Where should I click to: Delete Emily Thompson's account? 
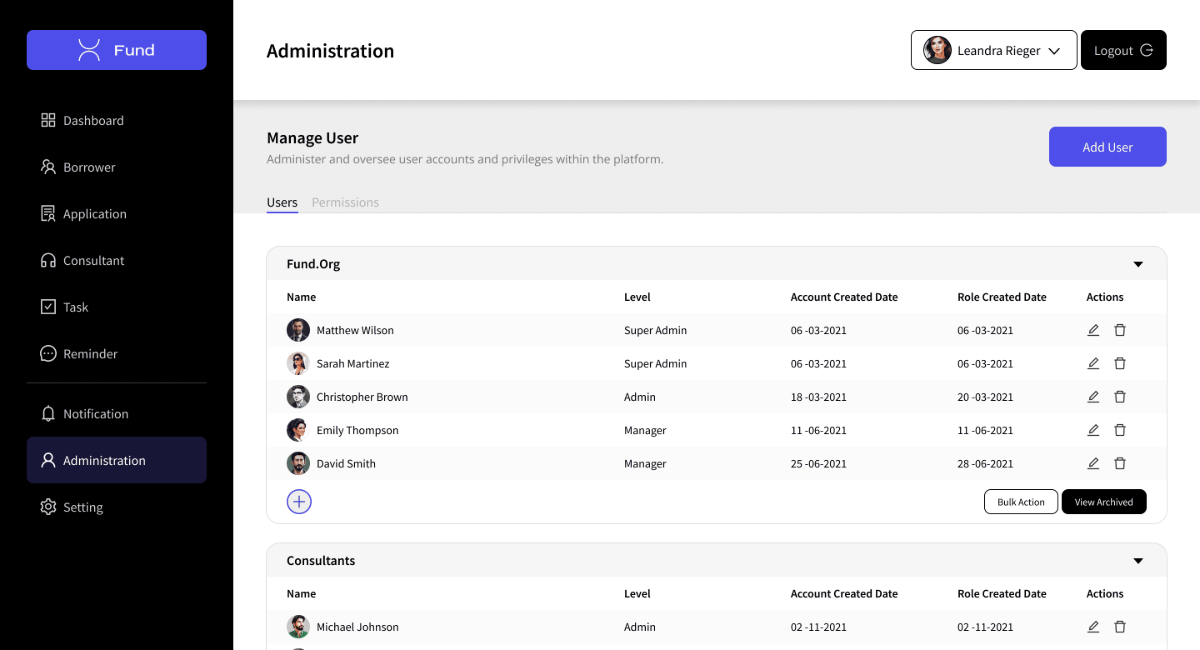(x=1120, y=430)
